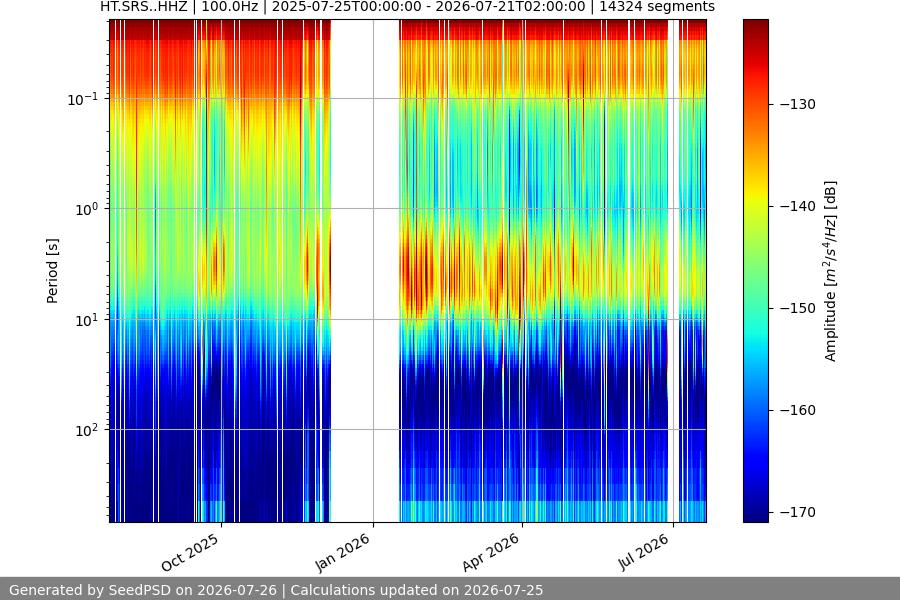Click the -160 colorbar tick value
This screenshot has width=900, height=600.
point(798,410)
